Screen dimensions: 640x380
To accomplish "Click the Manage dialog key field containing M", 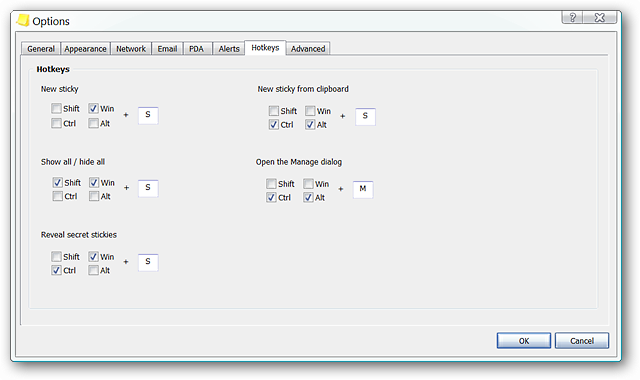I will (x=363, y=189).
